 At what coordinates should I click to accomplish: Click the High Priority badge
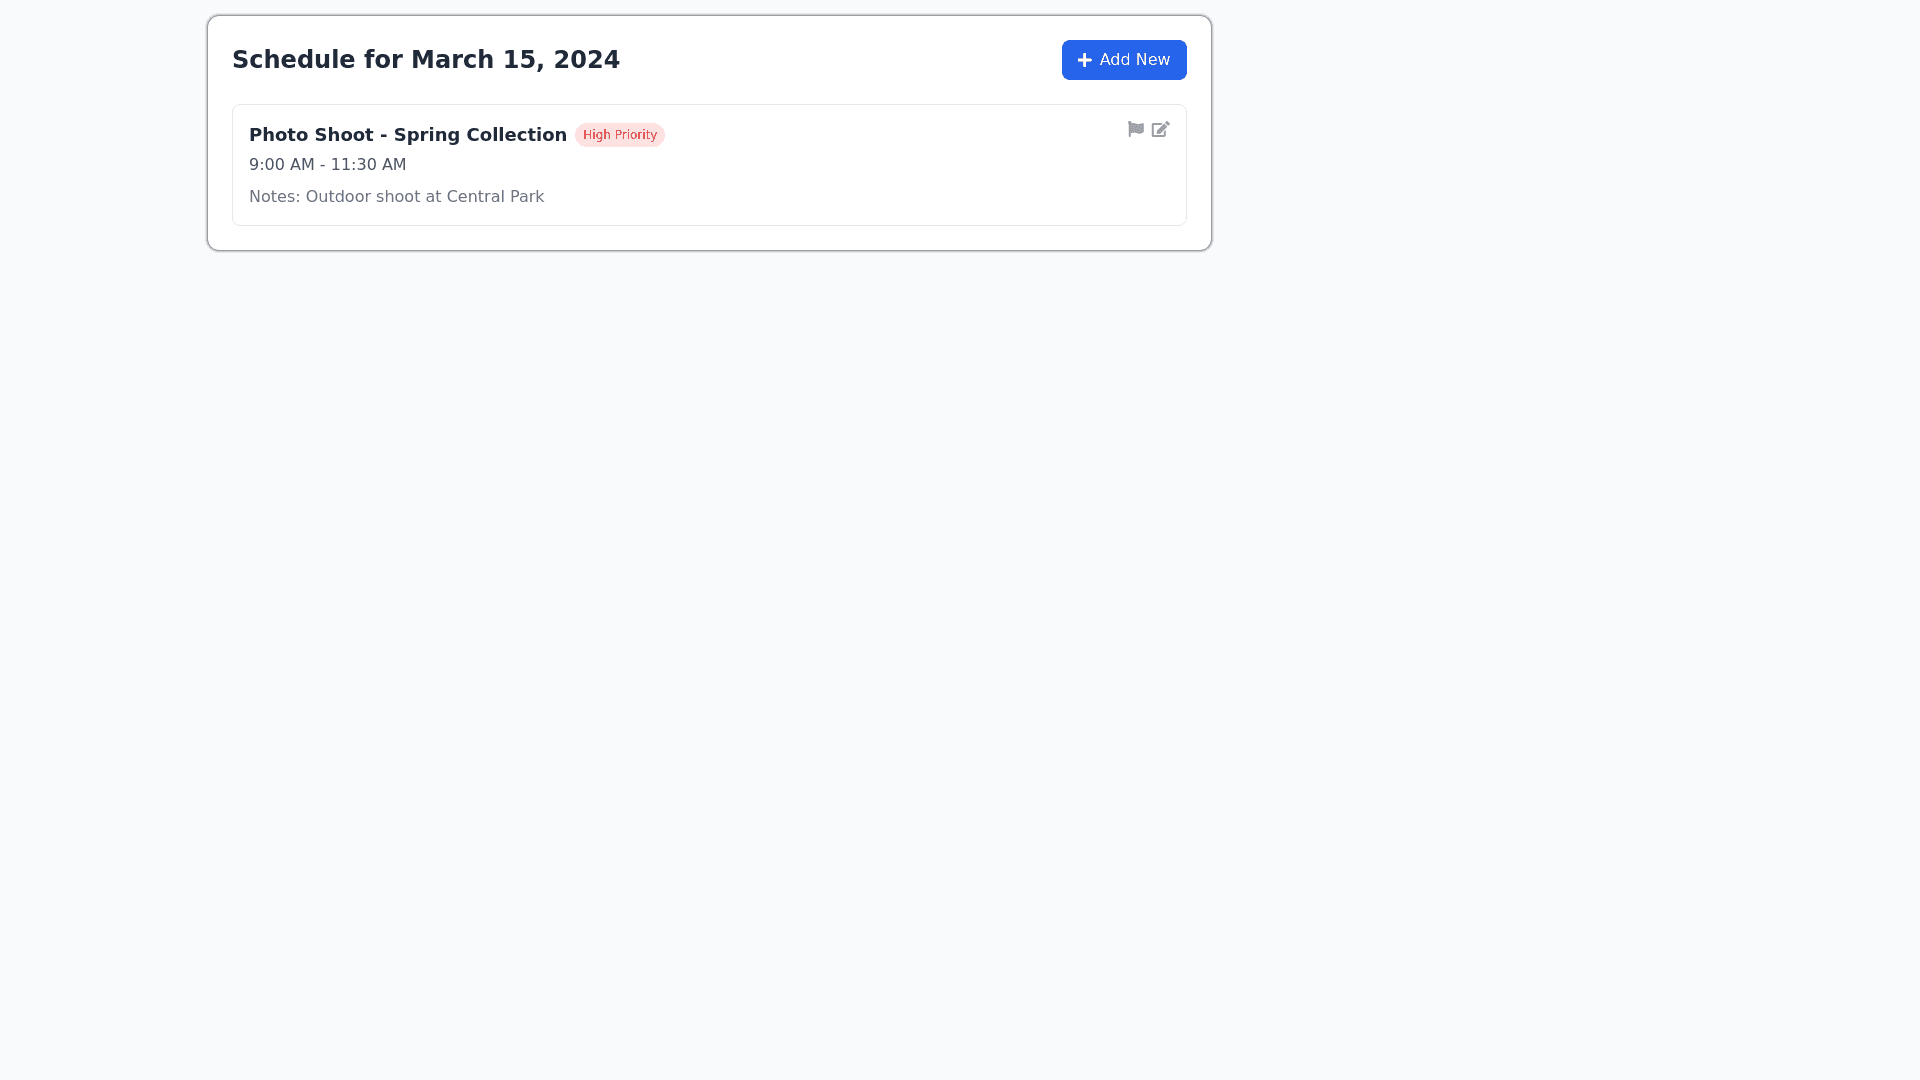point(619,135)
